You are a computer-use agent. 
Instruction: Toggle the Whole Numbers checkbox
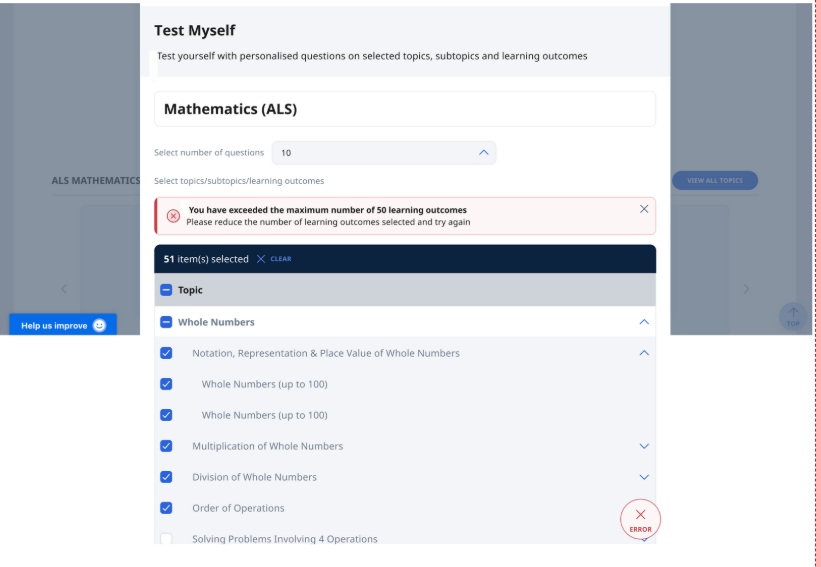pyautogui.click(x=166, y=322)
